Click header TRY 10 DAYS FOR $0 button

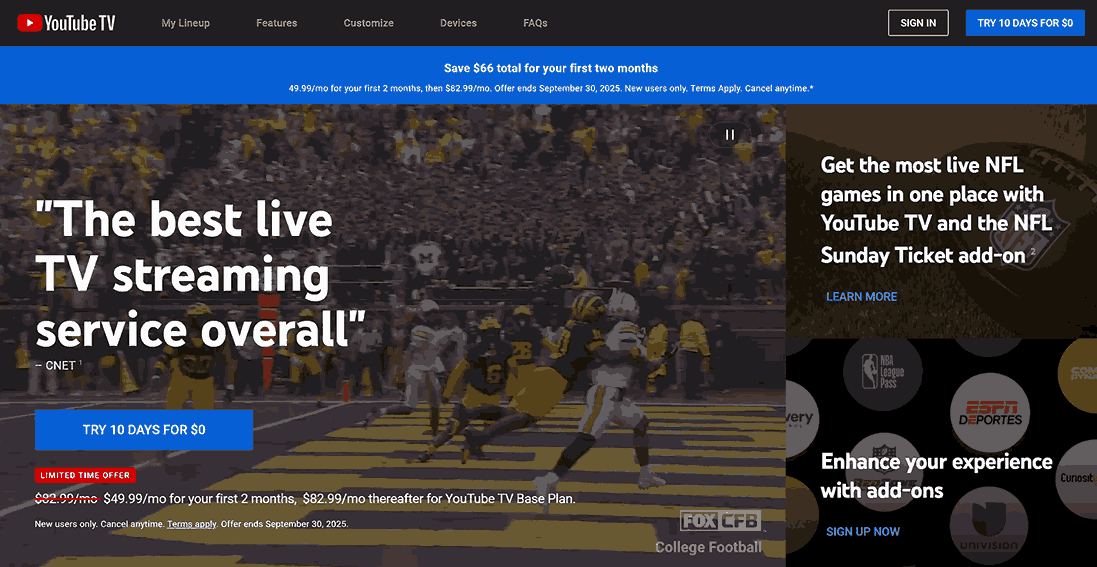click(x=1025, y=22)
